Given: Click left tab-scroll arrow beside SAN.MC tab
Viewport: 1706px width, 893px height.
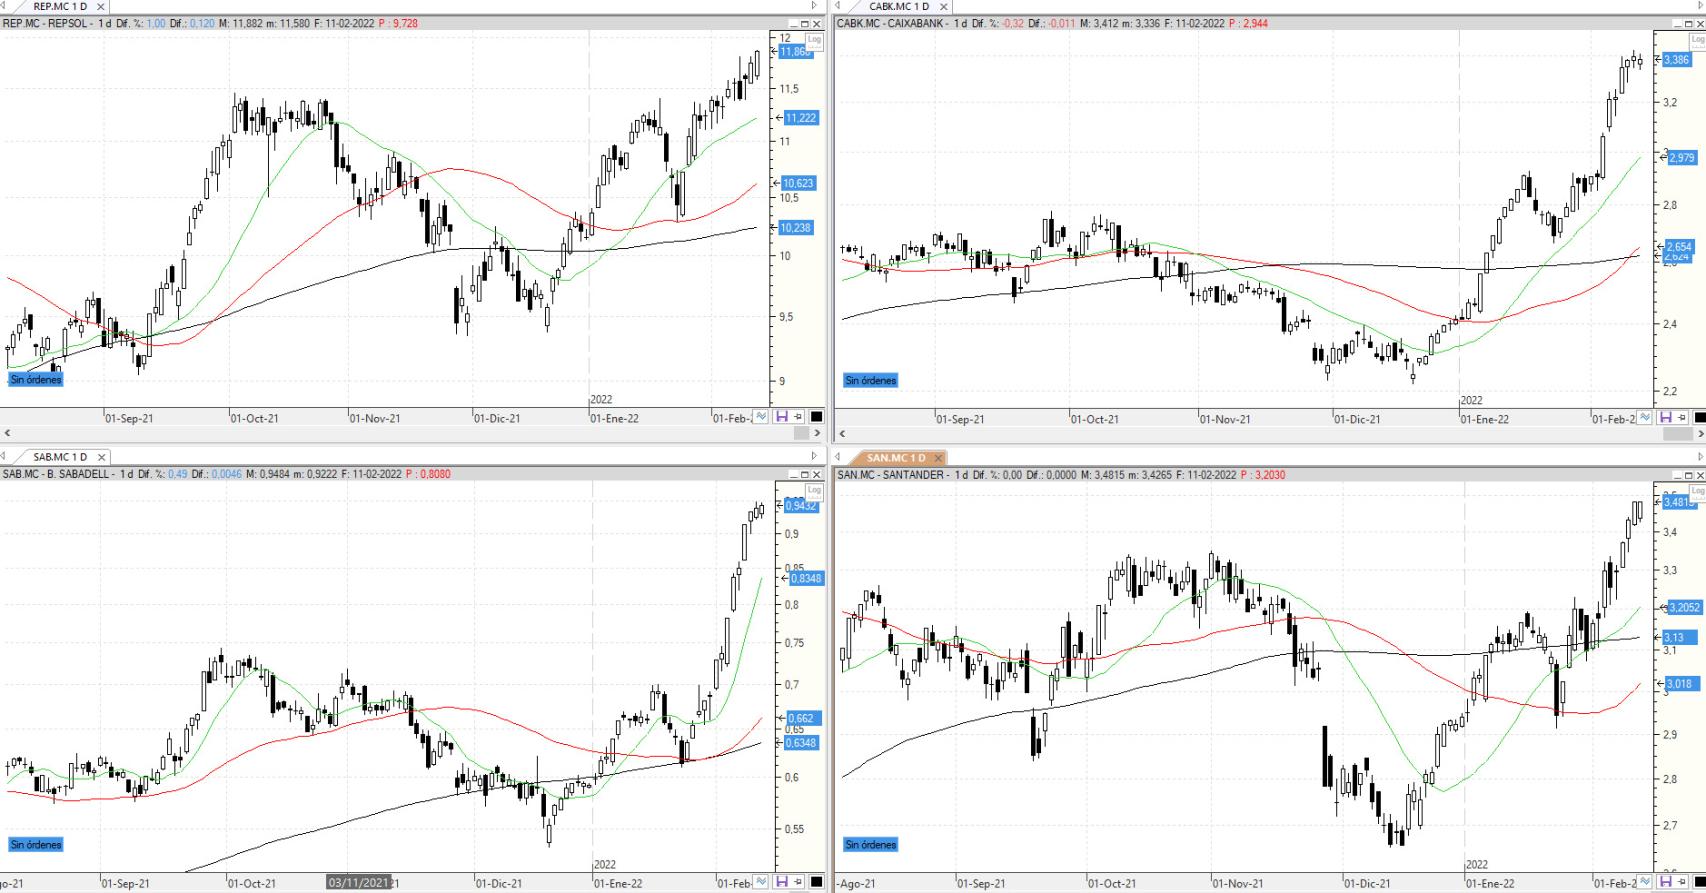Looking at the screenshot, I should coord(838,457).
